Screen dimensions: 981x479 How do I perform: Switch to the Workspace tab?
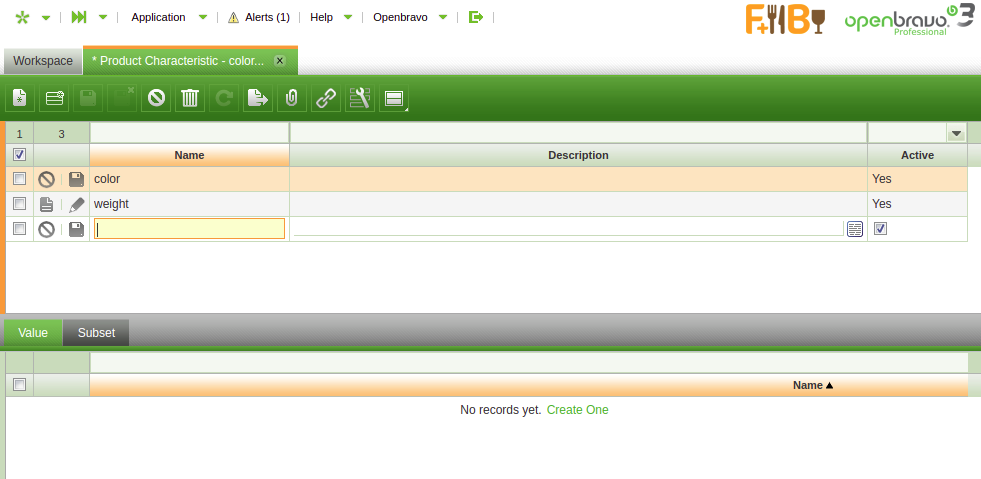pyautogui.click(x=43, y=61)
